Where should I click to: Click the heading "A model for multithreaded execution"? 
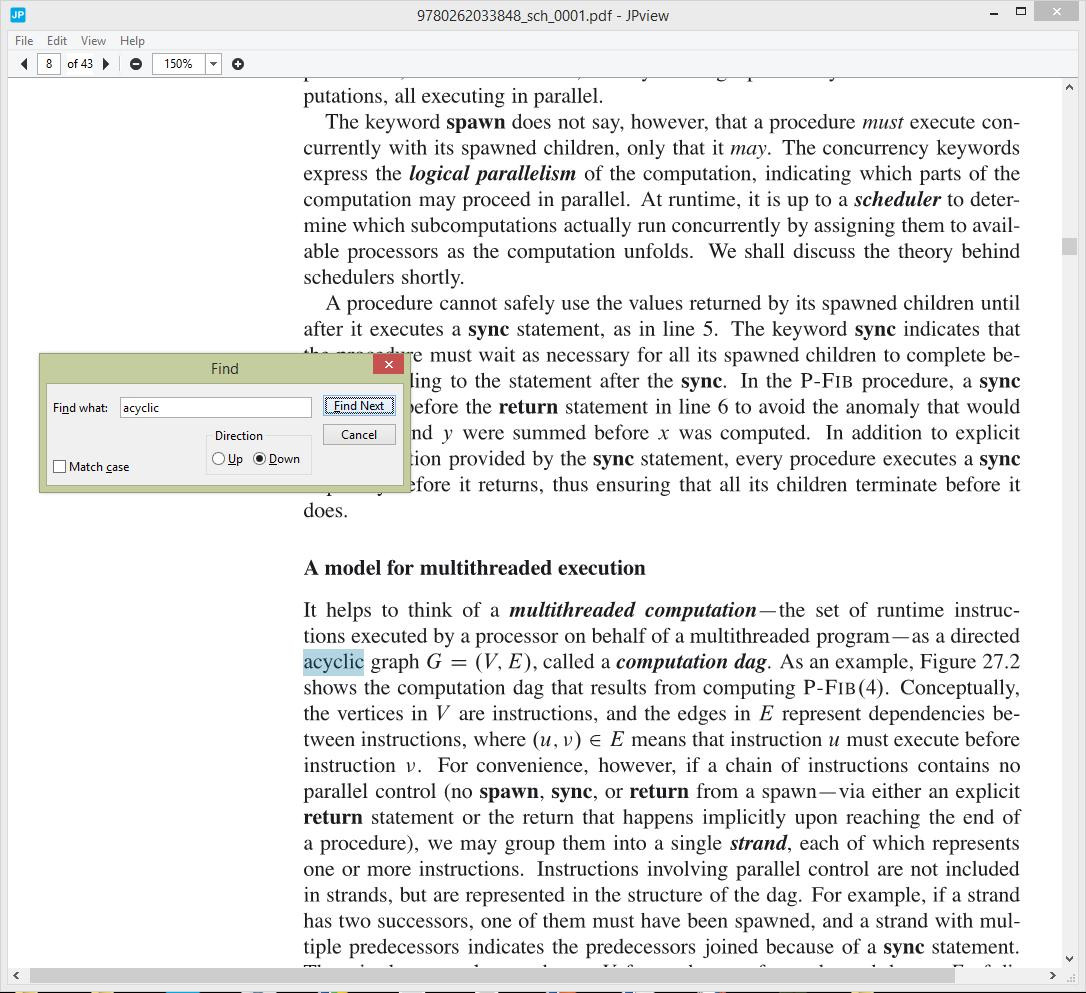click(x=474, y=568)
